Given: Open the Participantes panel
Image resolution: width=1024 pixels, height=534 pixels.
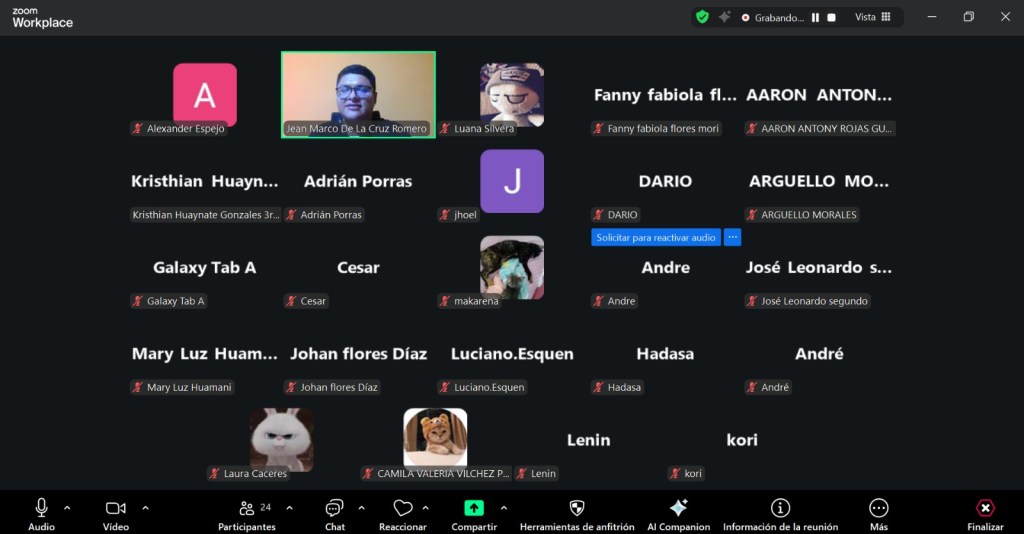Looking at the screenshot, I should tap(247, 514).
